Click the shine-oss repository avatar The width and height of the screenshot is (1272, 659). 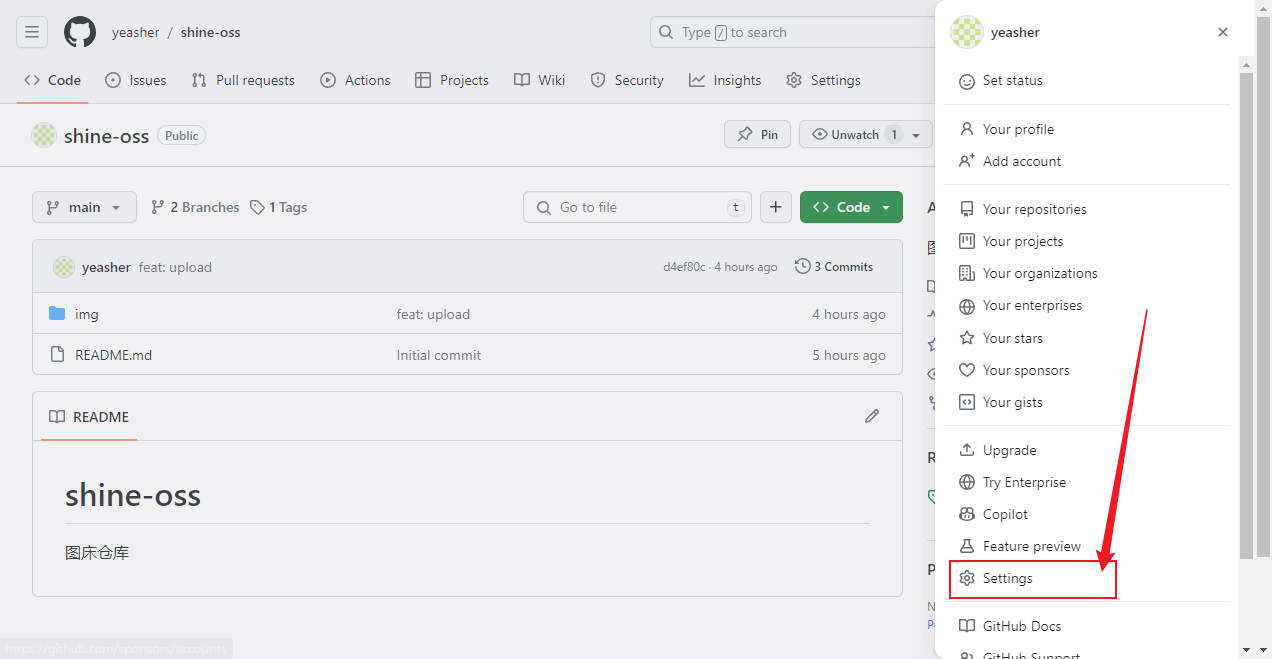coord(44,135)
